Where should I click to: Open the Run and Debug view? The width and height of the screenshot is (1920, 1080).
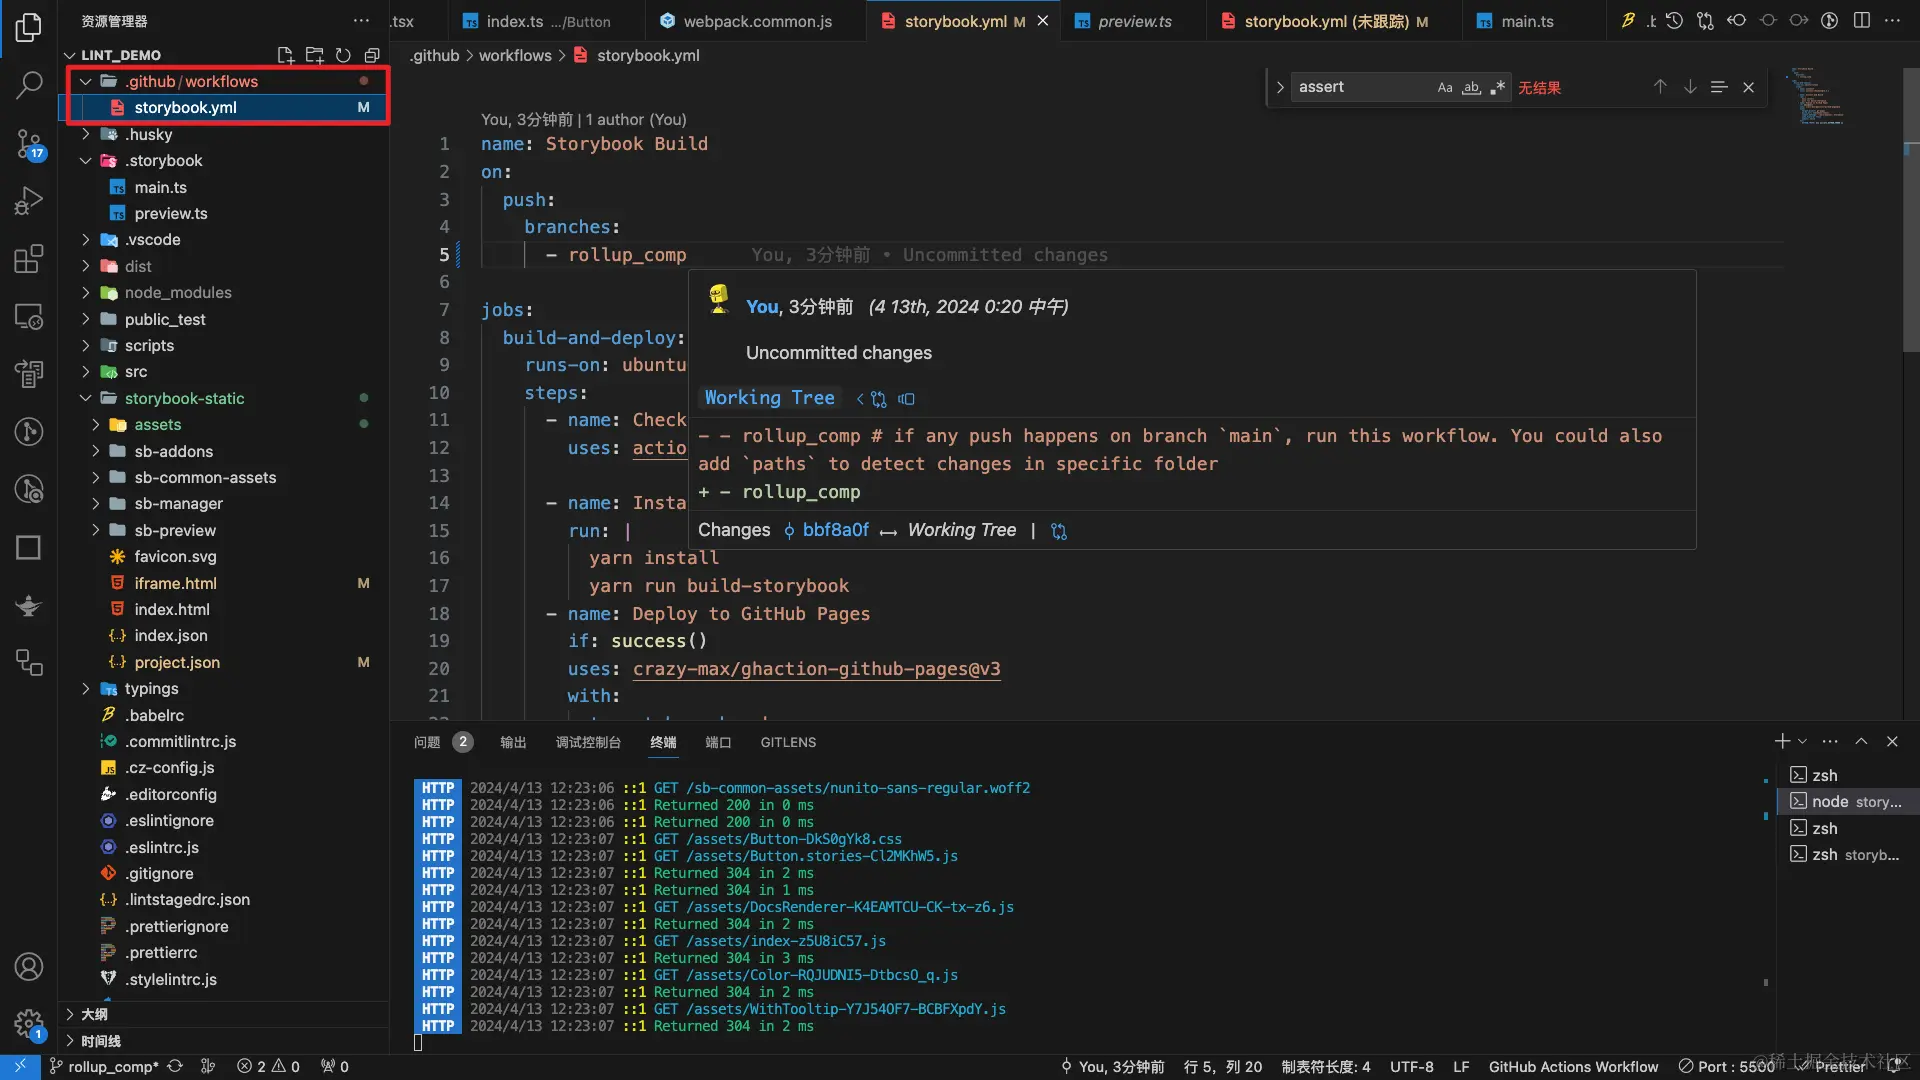point(29,200)
